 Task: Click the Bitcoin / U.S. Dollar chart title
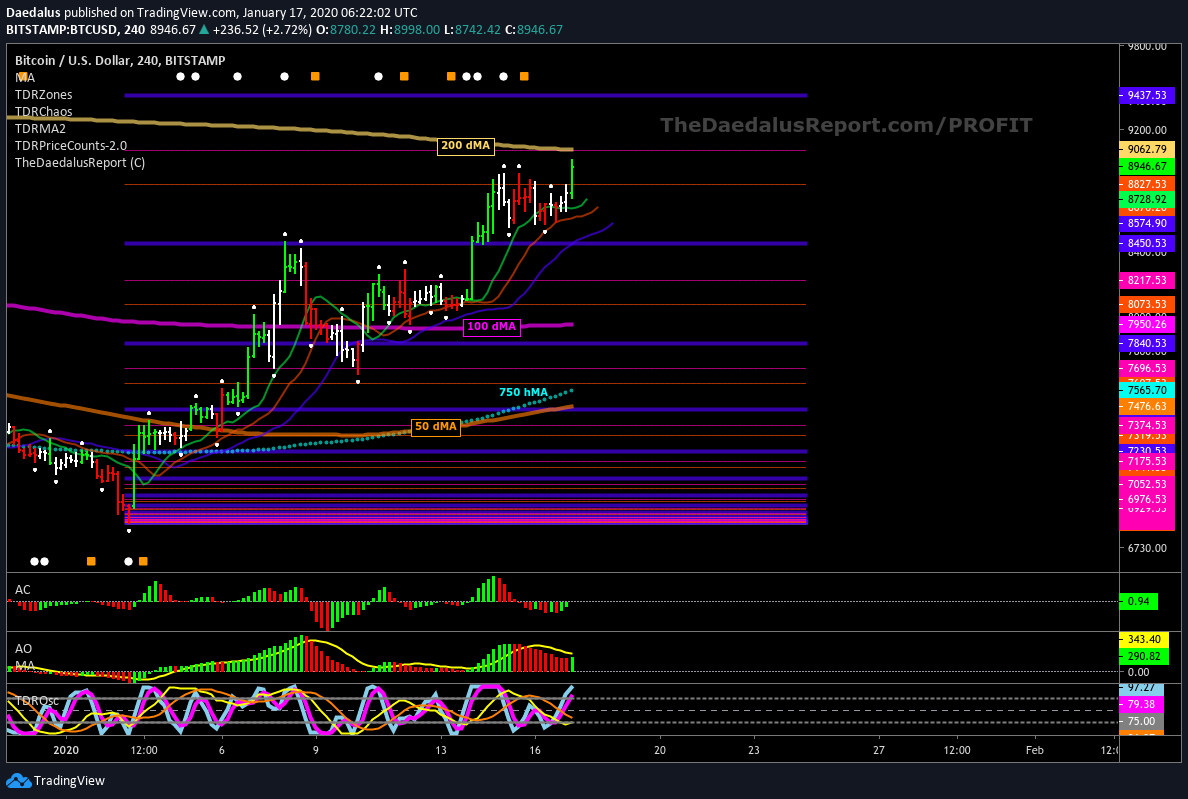tap(120, 60)
